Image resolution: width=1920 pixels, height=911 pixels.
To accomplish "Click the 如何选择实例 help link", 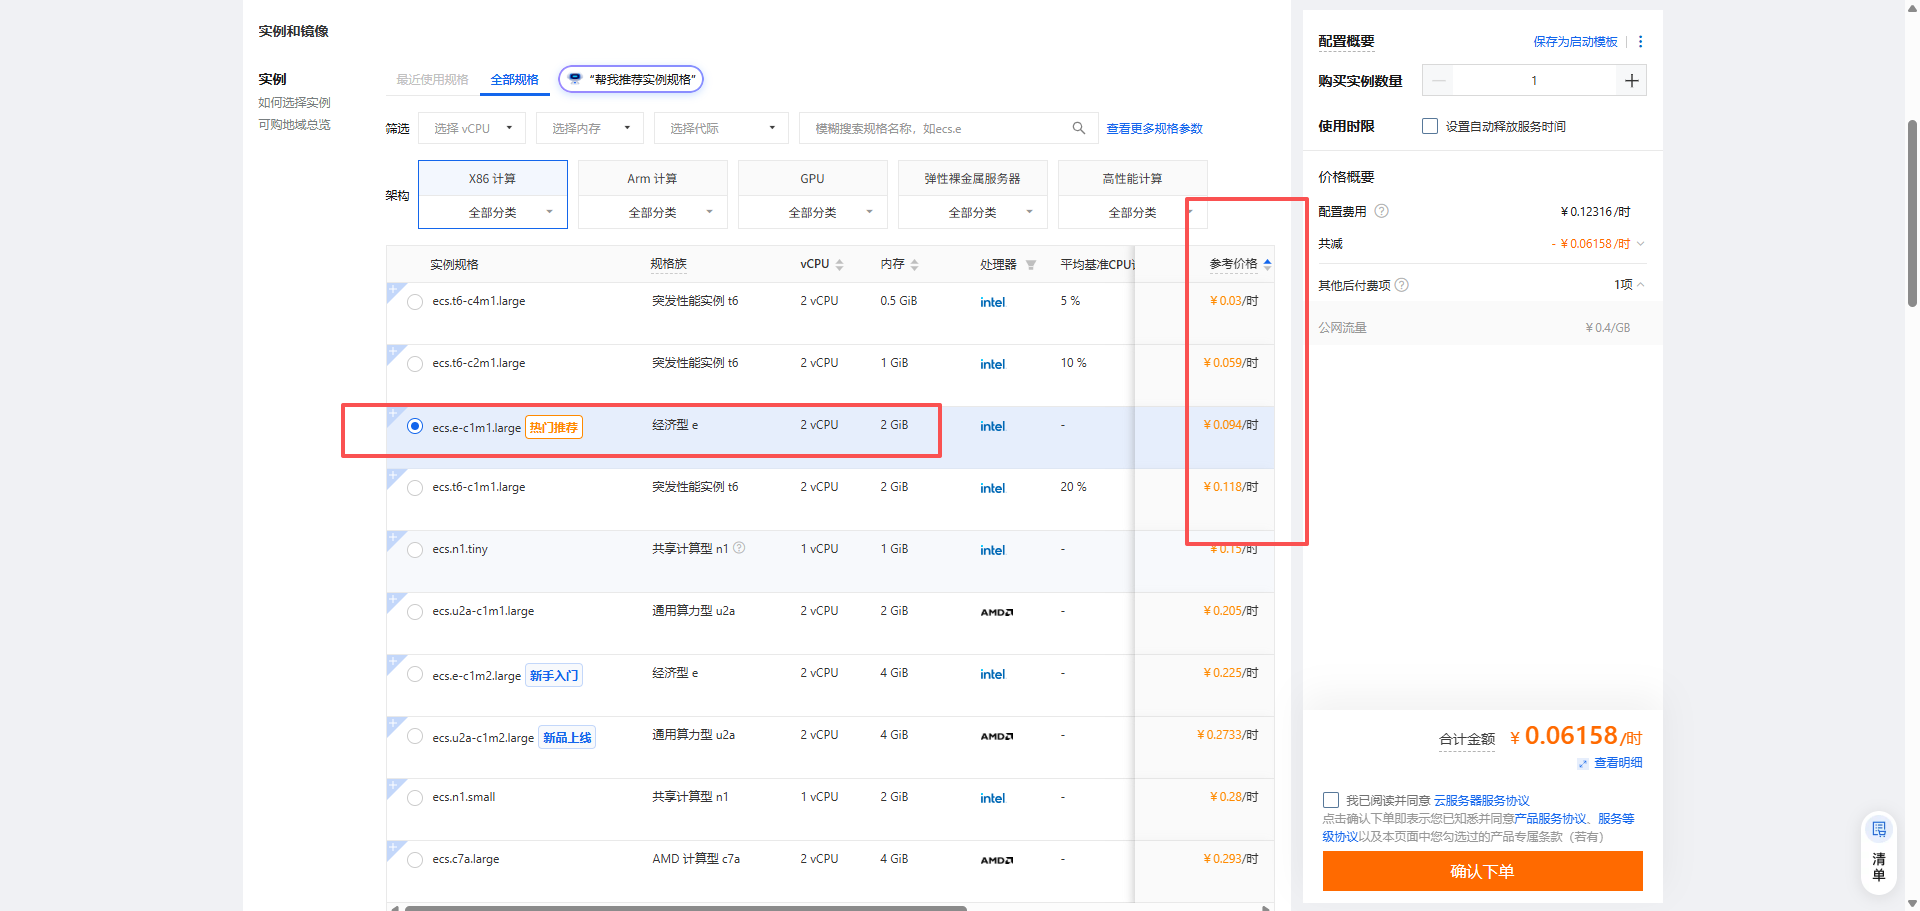I will [294, 103].
